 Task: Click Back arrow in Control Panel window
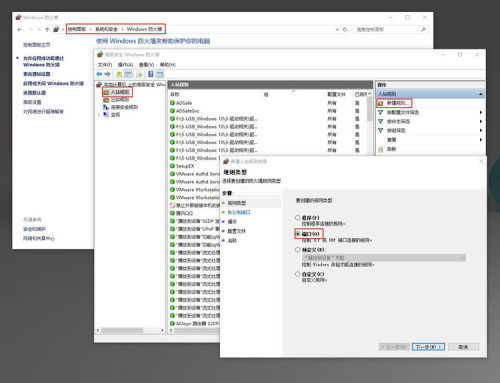20,30
